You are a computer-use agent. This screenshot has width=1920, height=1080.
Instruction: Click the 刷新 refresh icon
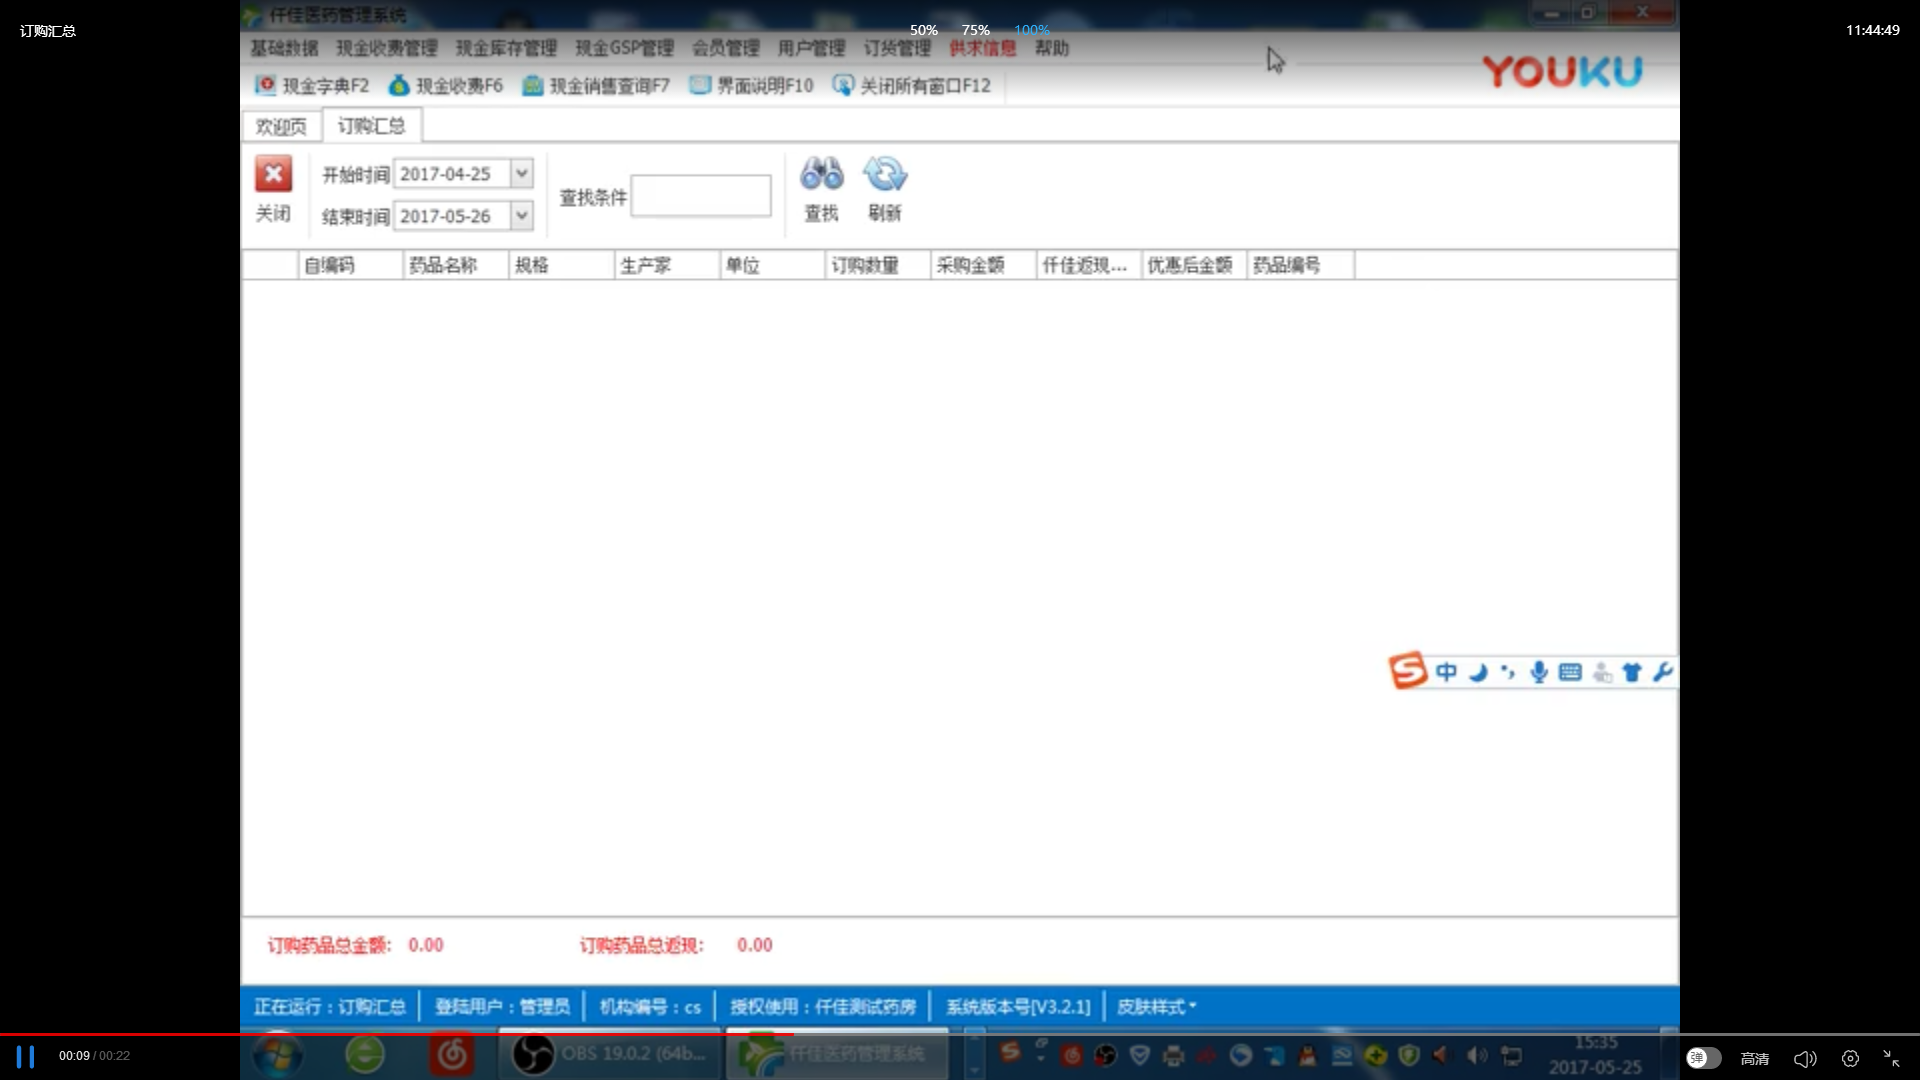885,174
